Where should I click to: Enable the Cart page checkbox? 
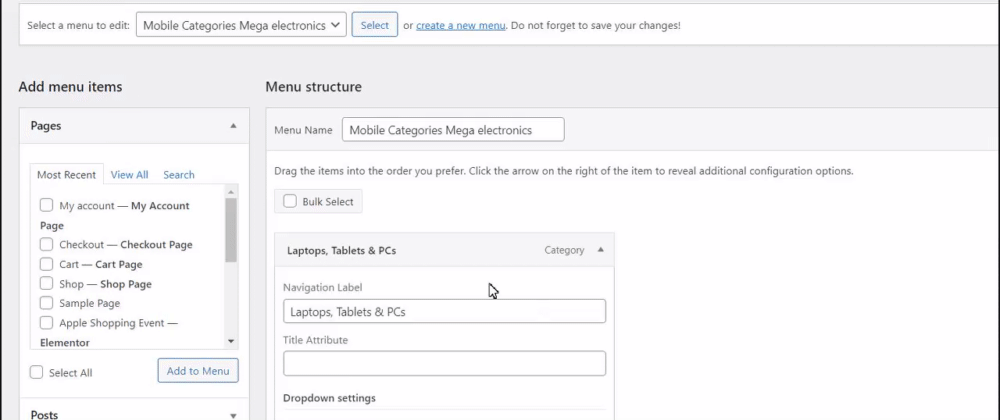(x=46, y=264)
